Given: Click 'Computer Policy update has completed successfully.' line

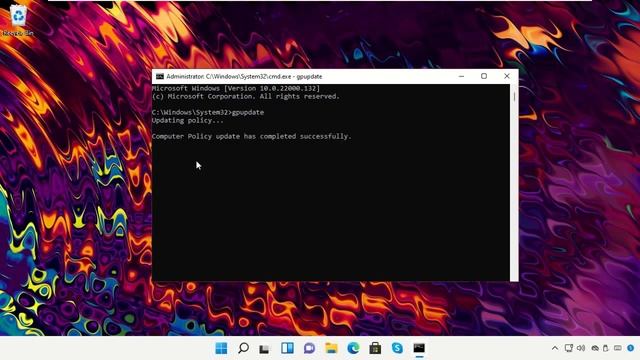Looking at the screenshot, I should 251,136.
